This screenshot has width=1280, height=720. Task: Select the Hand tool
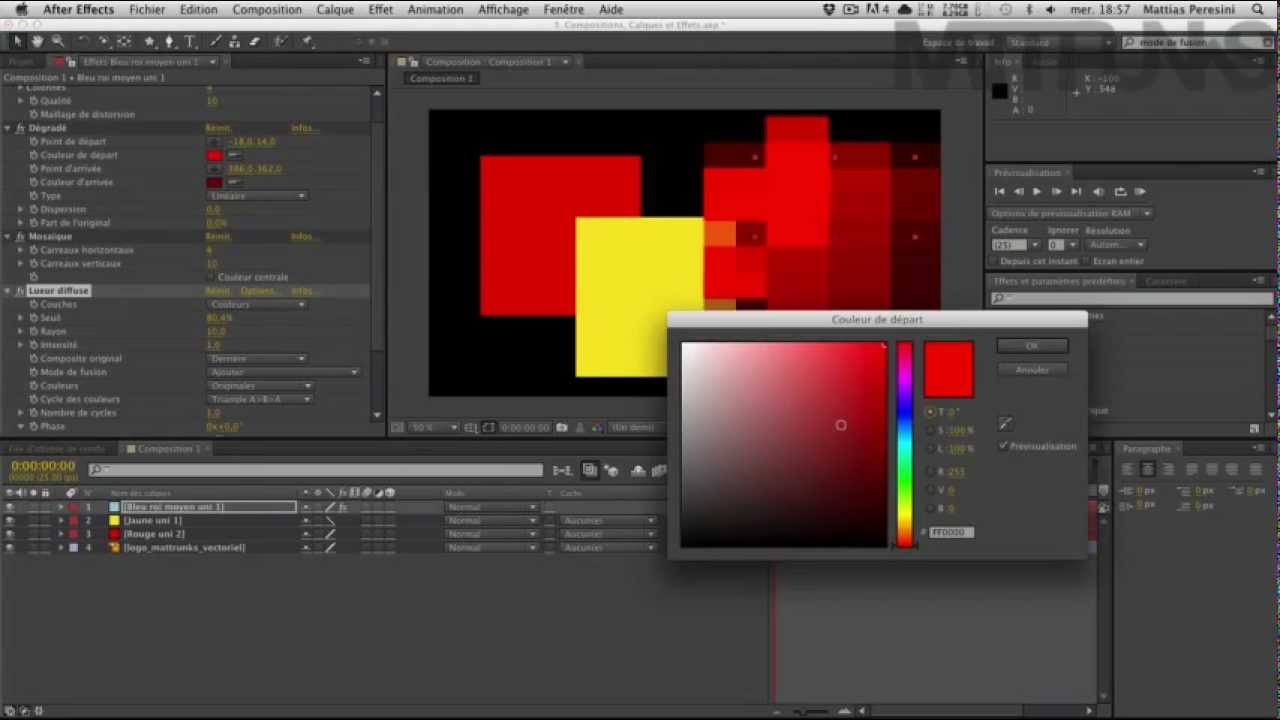(37, 42)
